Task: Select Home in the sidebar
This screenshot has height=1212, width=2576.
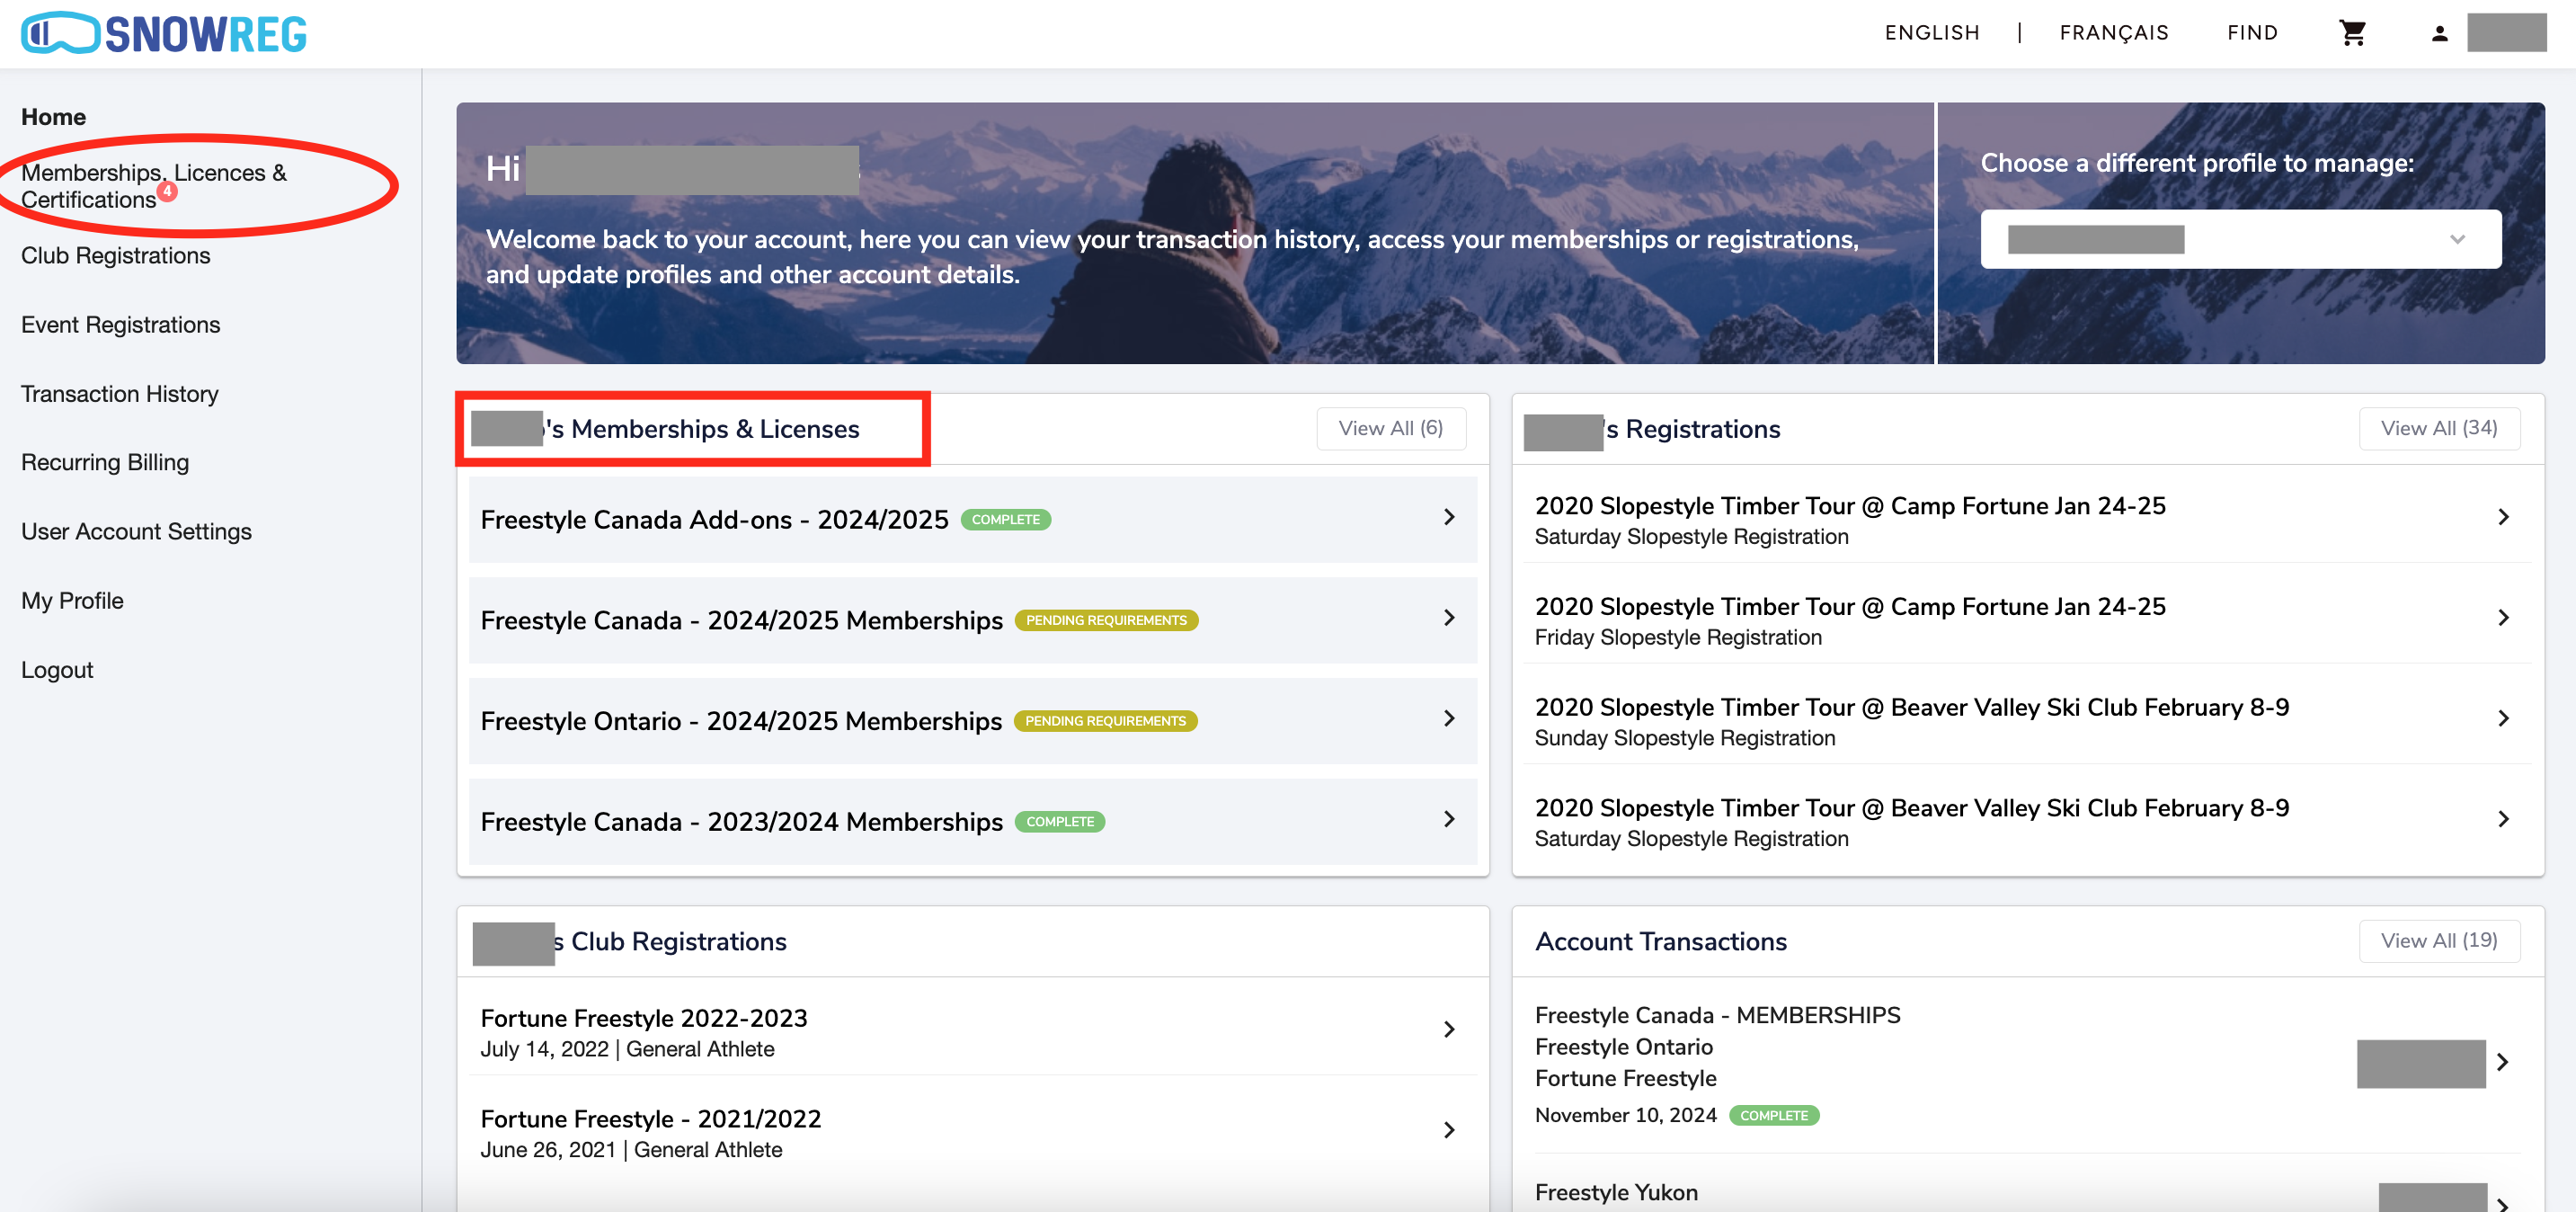Action: coord(52,116)
